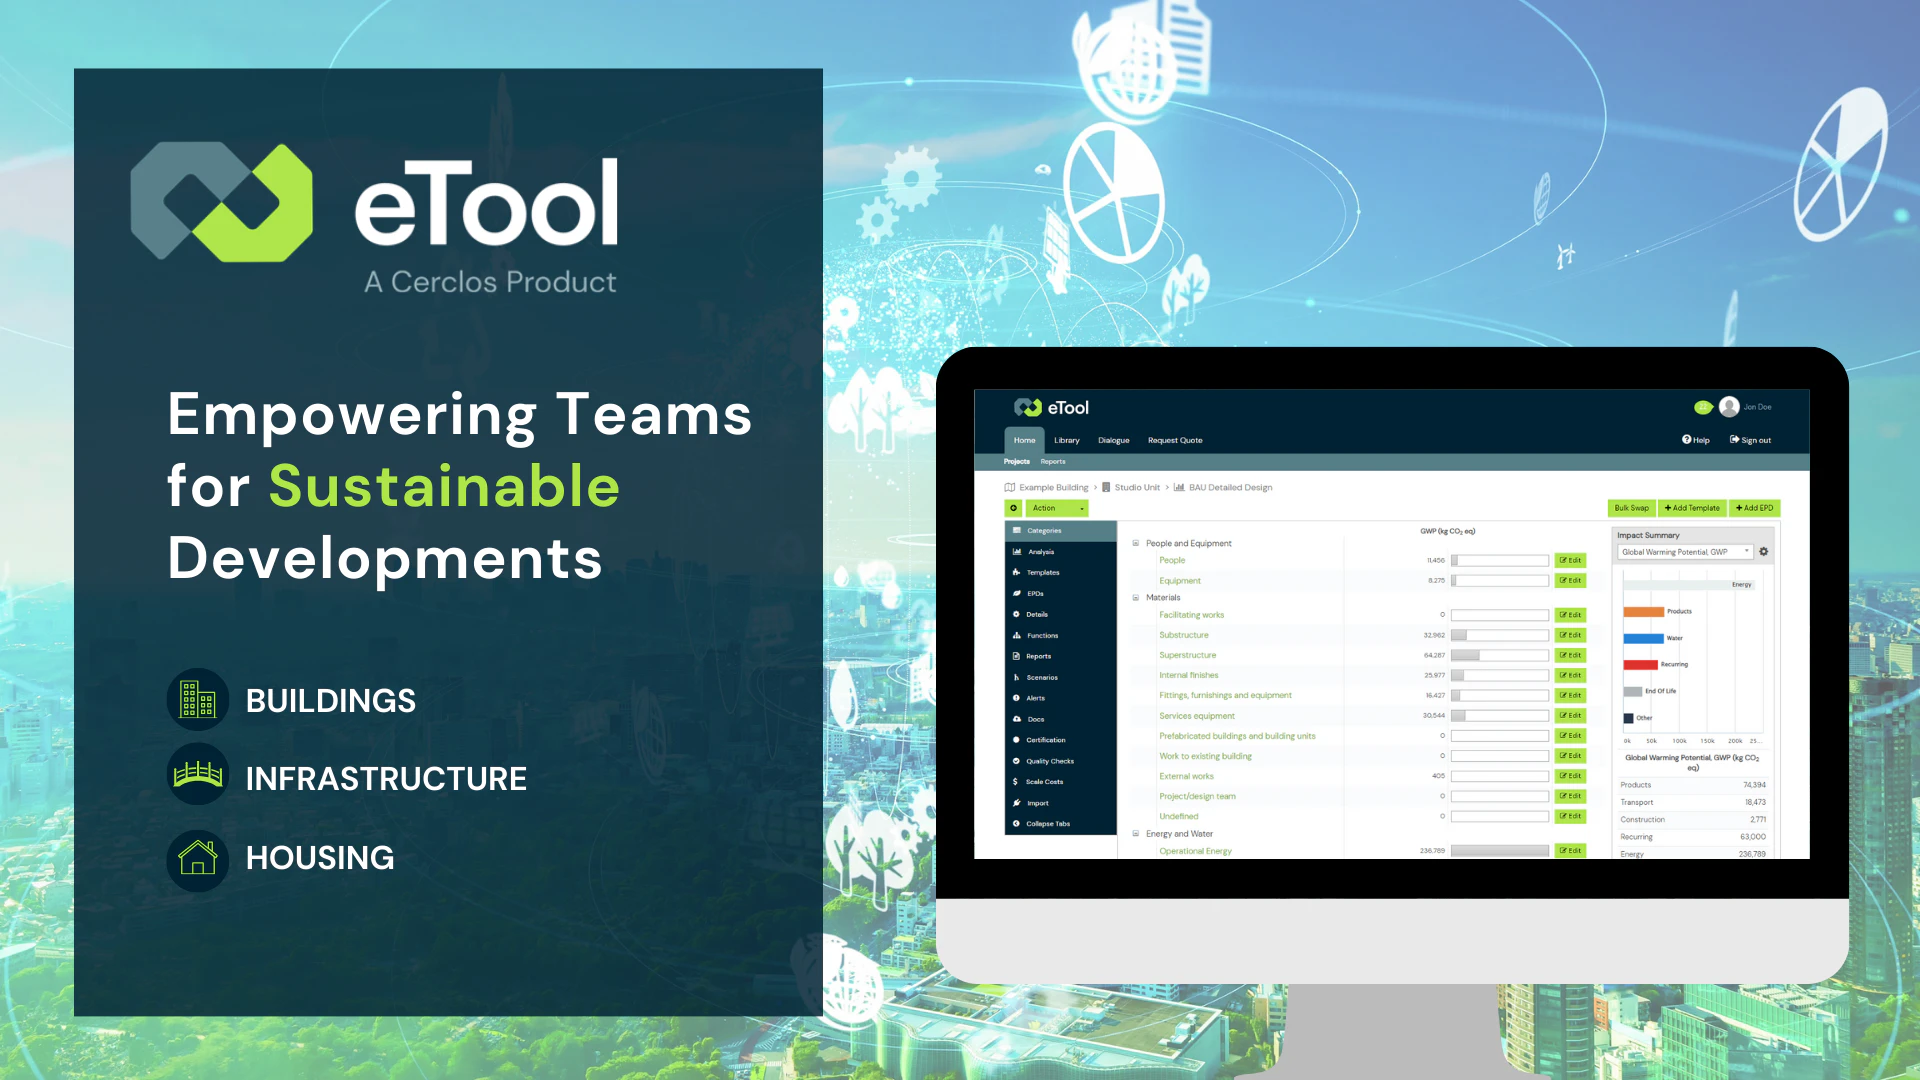1920x1080 pixels.
Task: Click the Bulk Swap button
Action: (x=1633, y=508)
